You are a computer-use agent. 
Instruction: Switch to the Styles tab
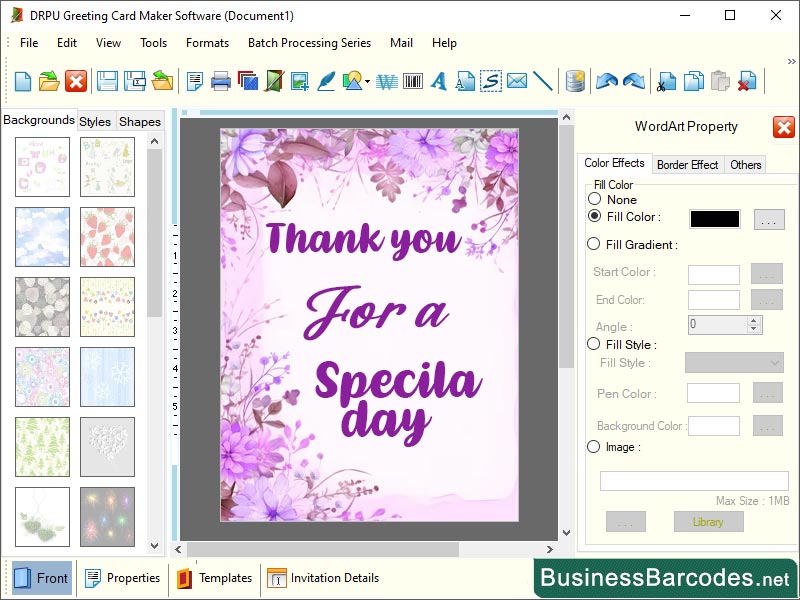point(95,121)
